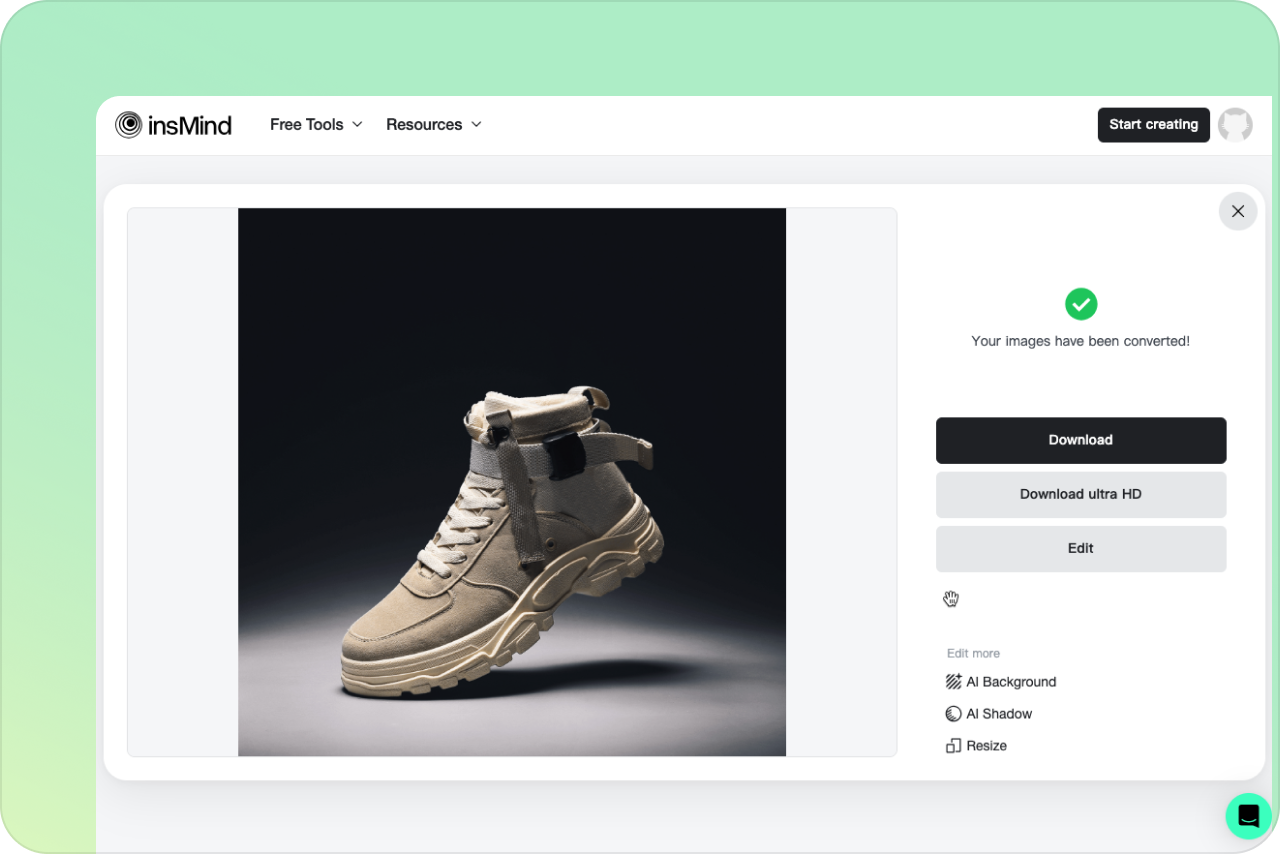Click the green success checkmark icon

click(1081, 304)
